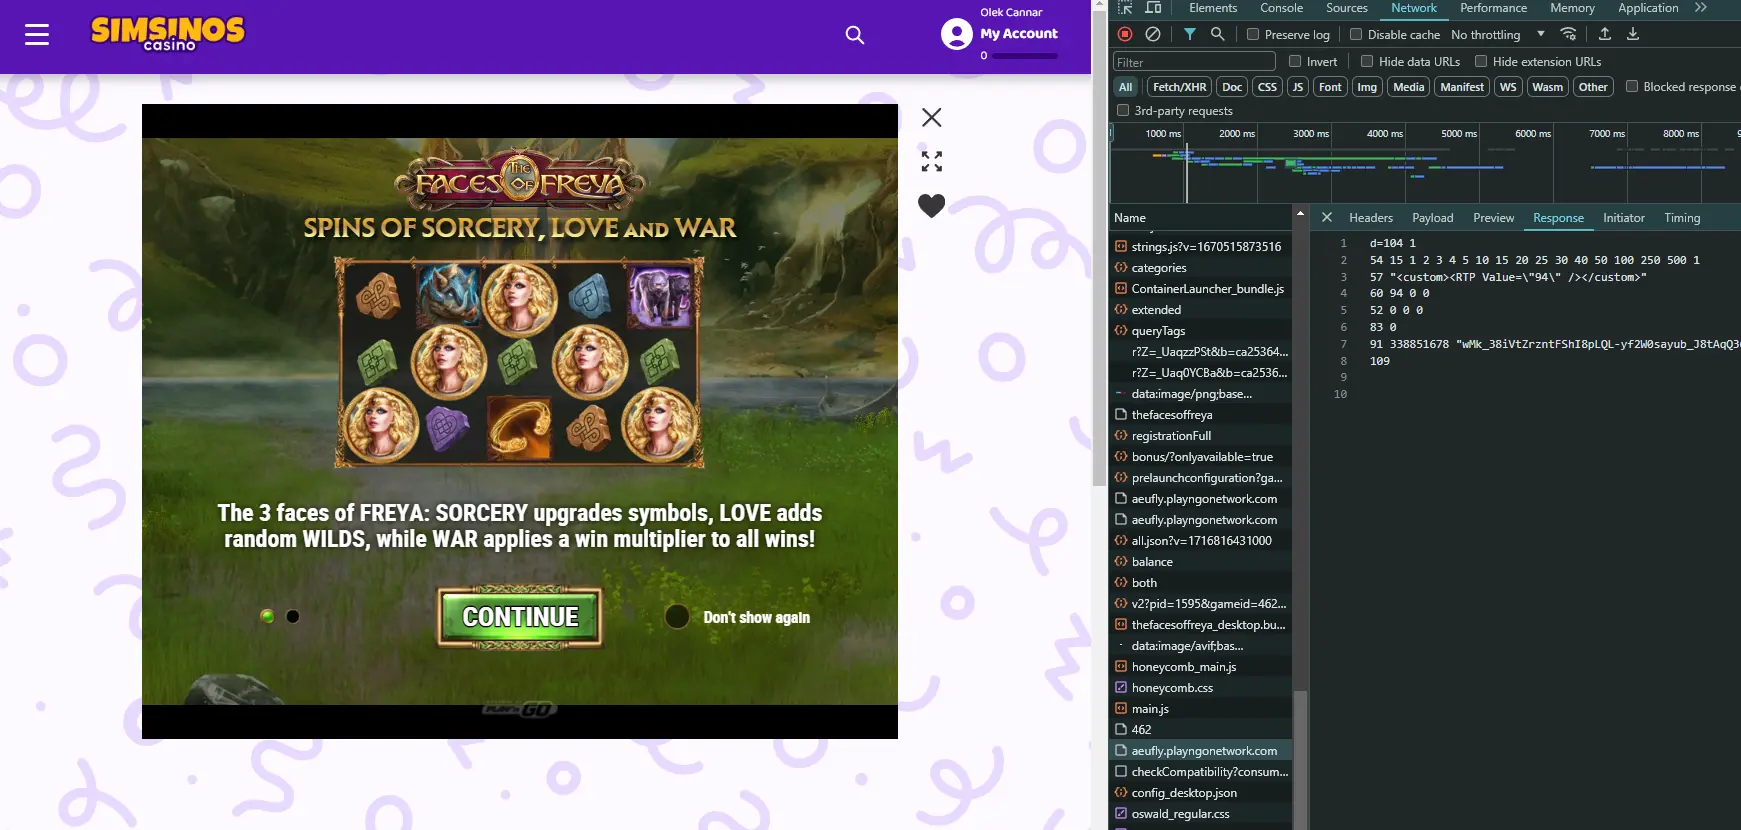The width and height of the screenshot is (1741, 830).
Task: Check the 3rd-party requests box
Action: 1123,111
